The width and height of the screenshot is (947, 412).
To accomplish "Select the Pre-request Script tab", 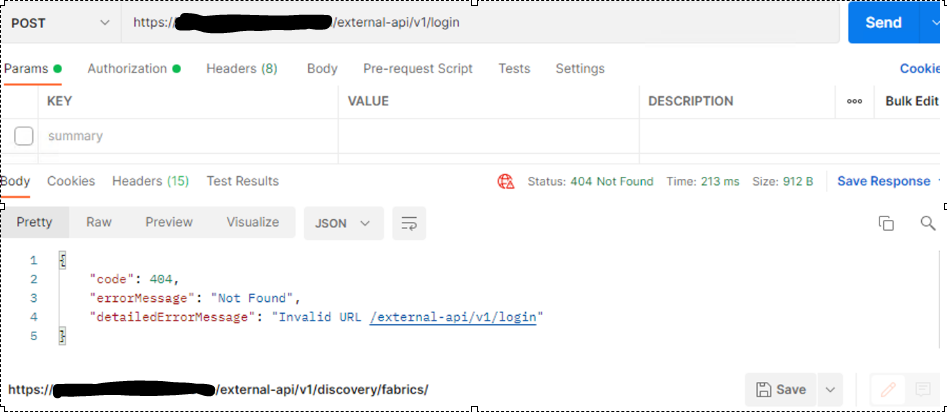I will [x=417, y=69].
